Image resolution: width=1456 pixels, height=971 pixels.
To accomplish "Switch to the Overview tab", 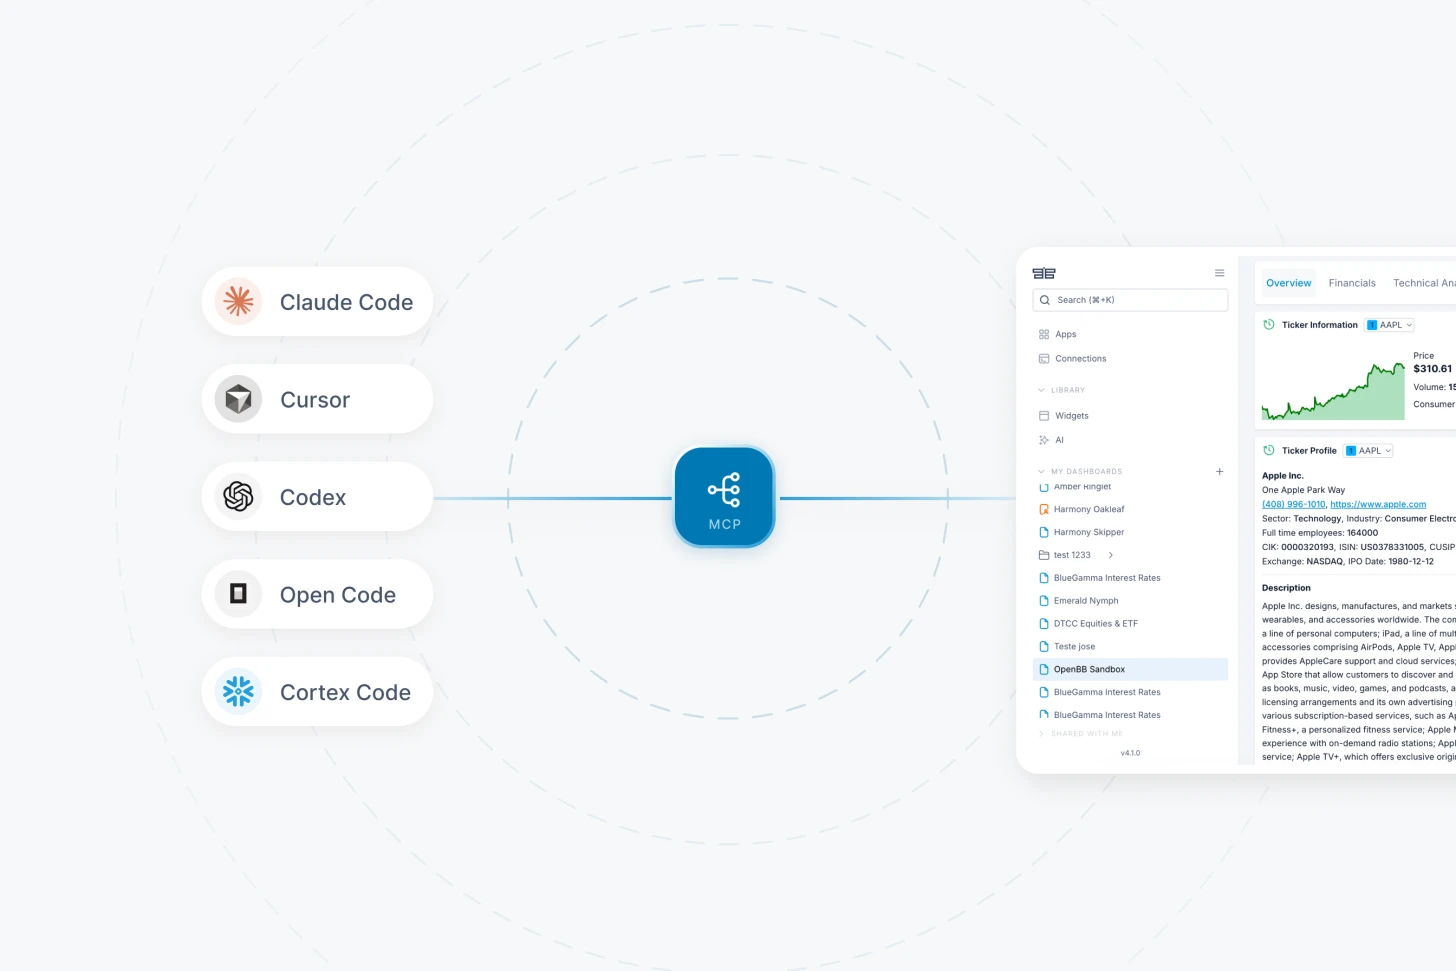I will click(1288, 283).
